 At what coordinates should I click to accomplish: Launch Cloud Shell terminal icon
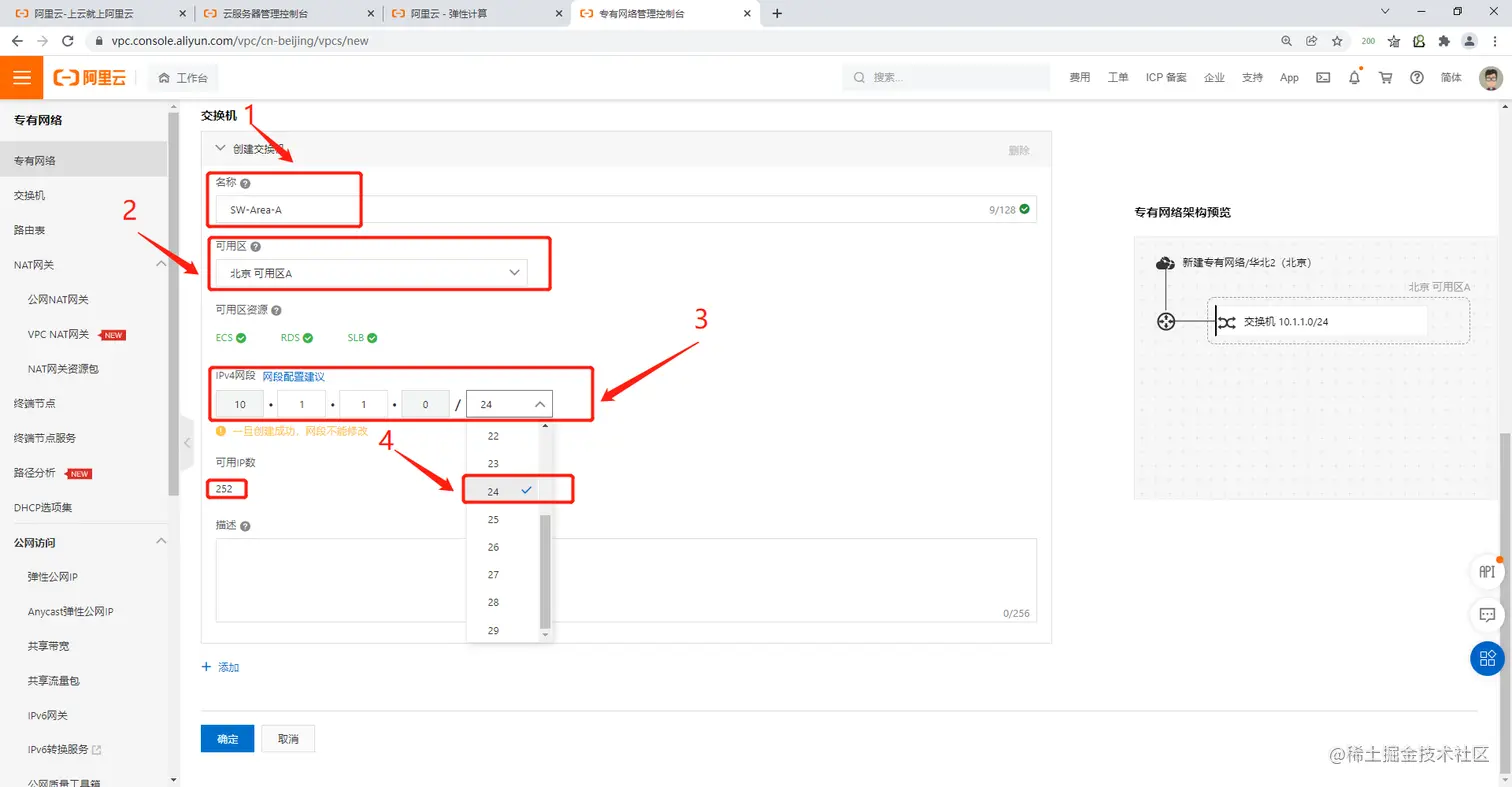pyautogui.click(x=1323, y=78)
